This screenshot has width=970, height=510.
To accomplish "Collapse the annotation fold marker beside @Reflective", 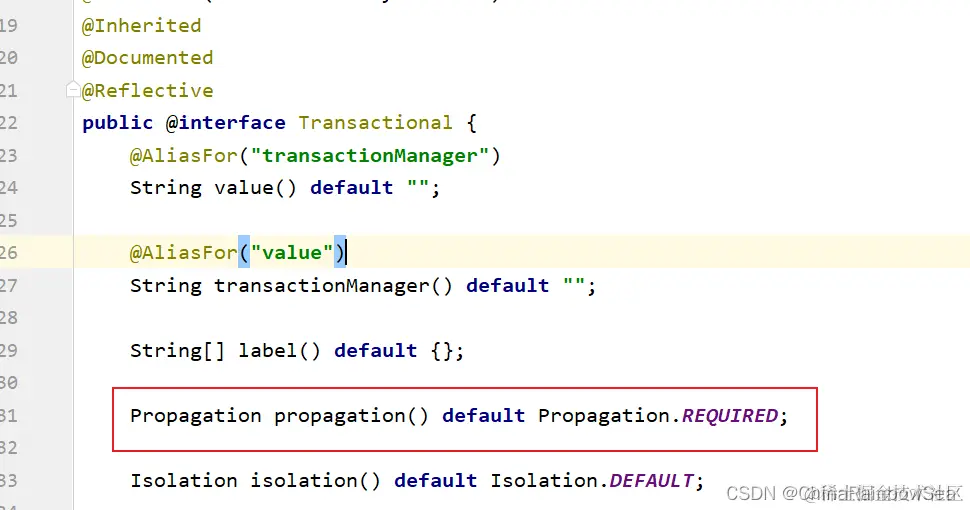I will click(74, 90).
